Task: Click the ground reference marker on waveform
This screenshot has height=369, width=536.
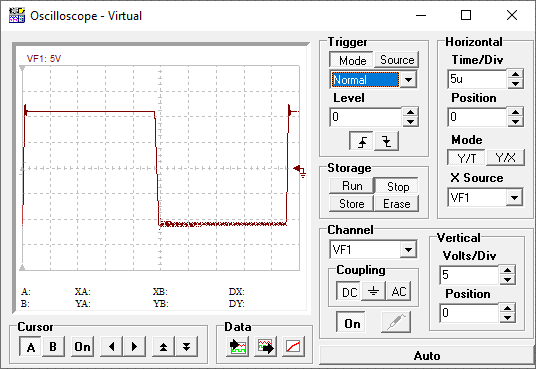Action: pos(300,171)
